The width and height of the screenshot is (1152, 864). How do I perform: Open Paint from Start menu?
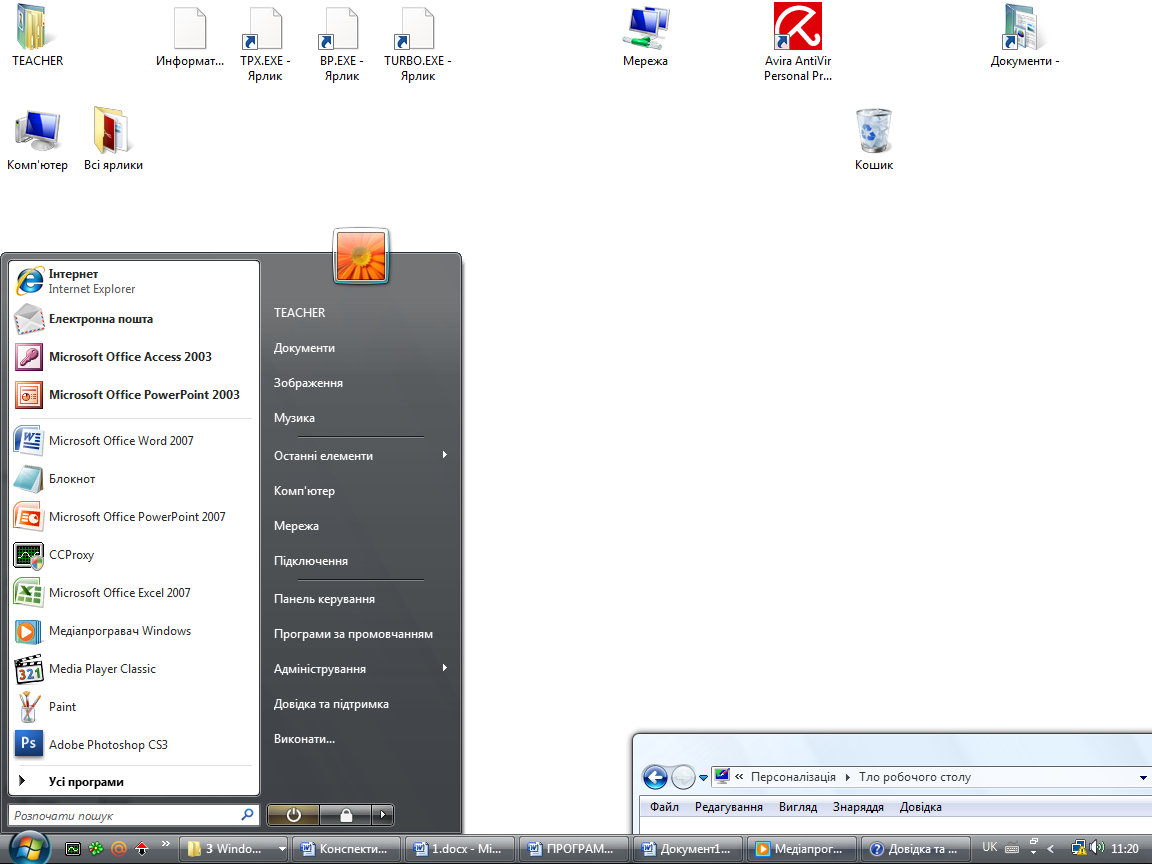click(134, 707)
